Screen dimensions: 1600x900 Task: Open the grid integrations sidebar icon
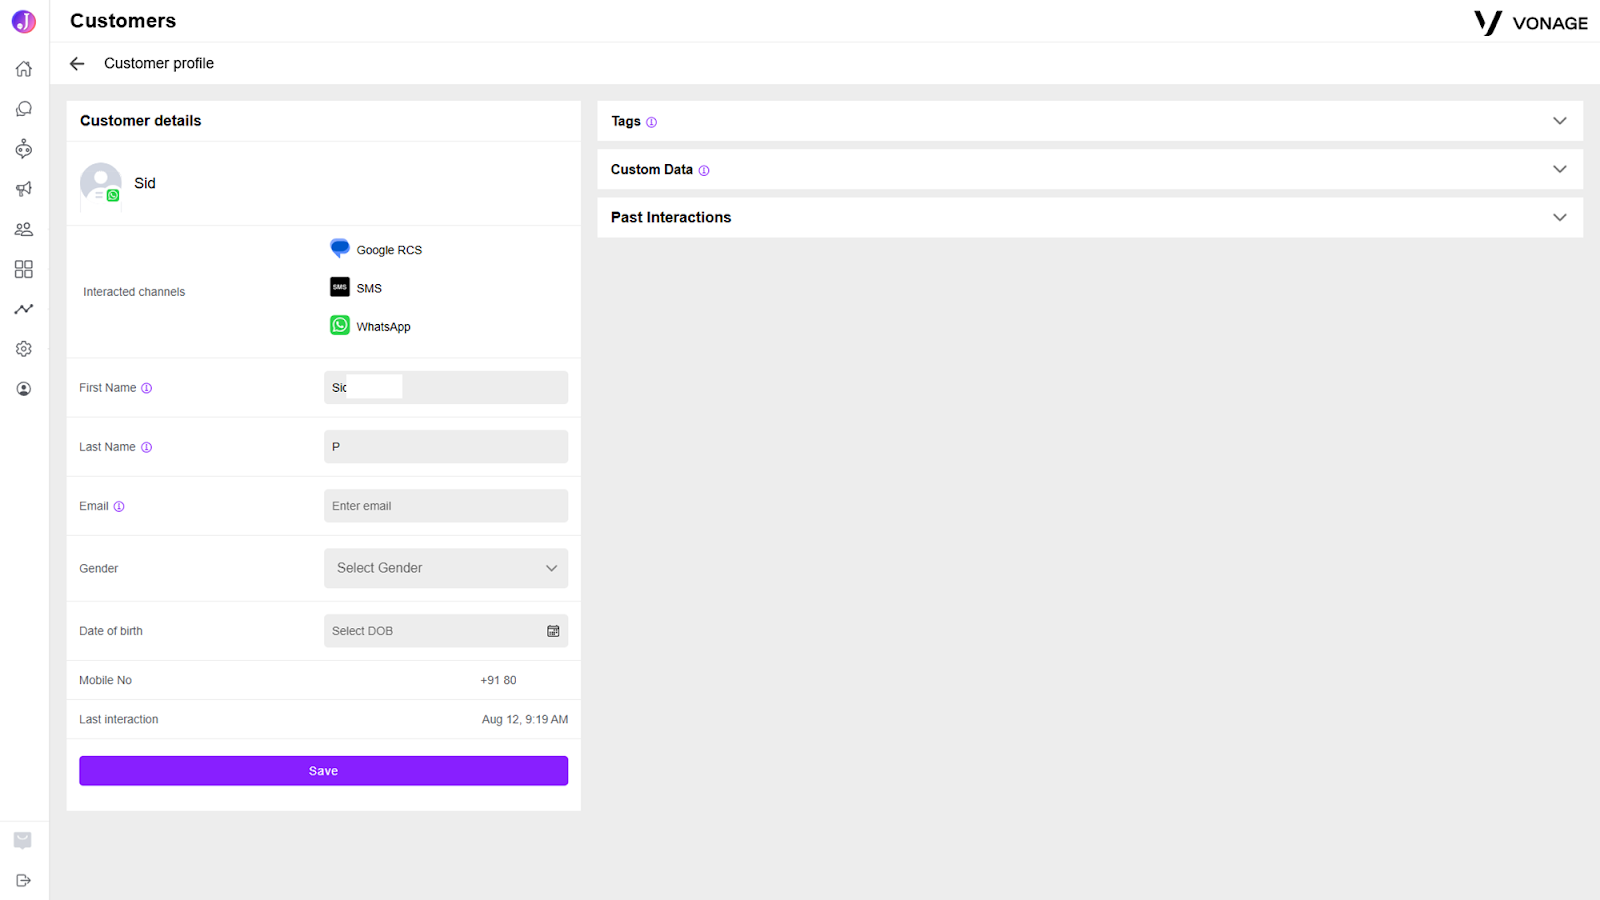(24, 269)
